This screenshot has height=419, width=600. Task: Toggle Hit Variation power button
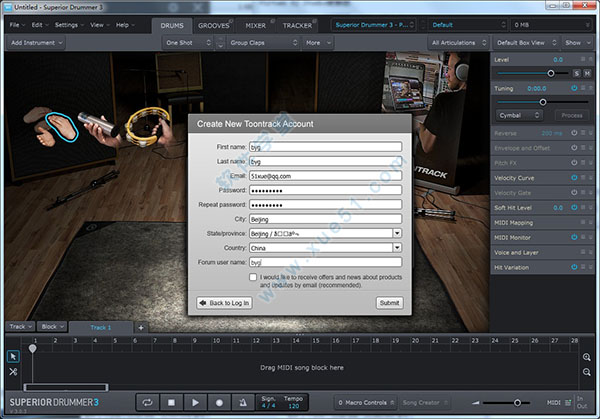[x=574, y=267]
